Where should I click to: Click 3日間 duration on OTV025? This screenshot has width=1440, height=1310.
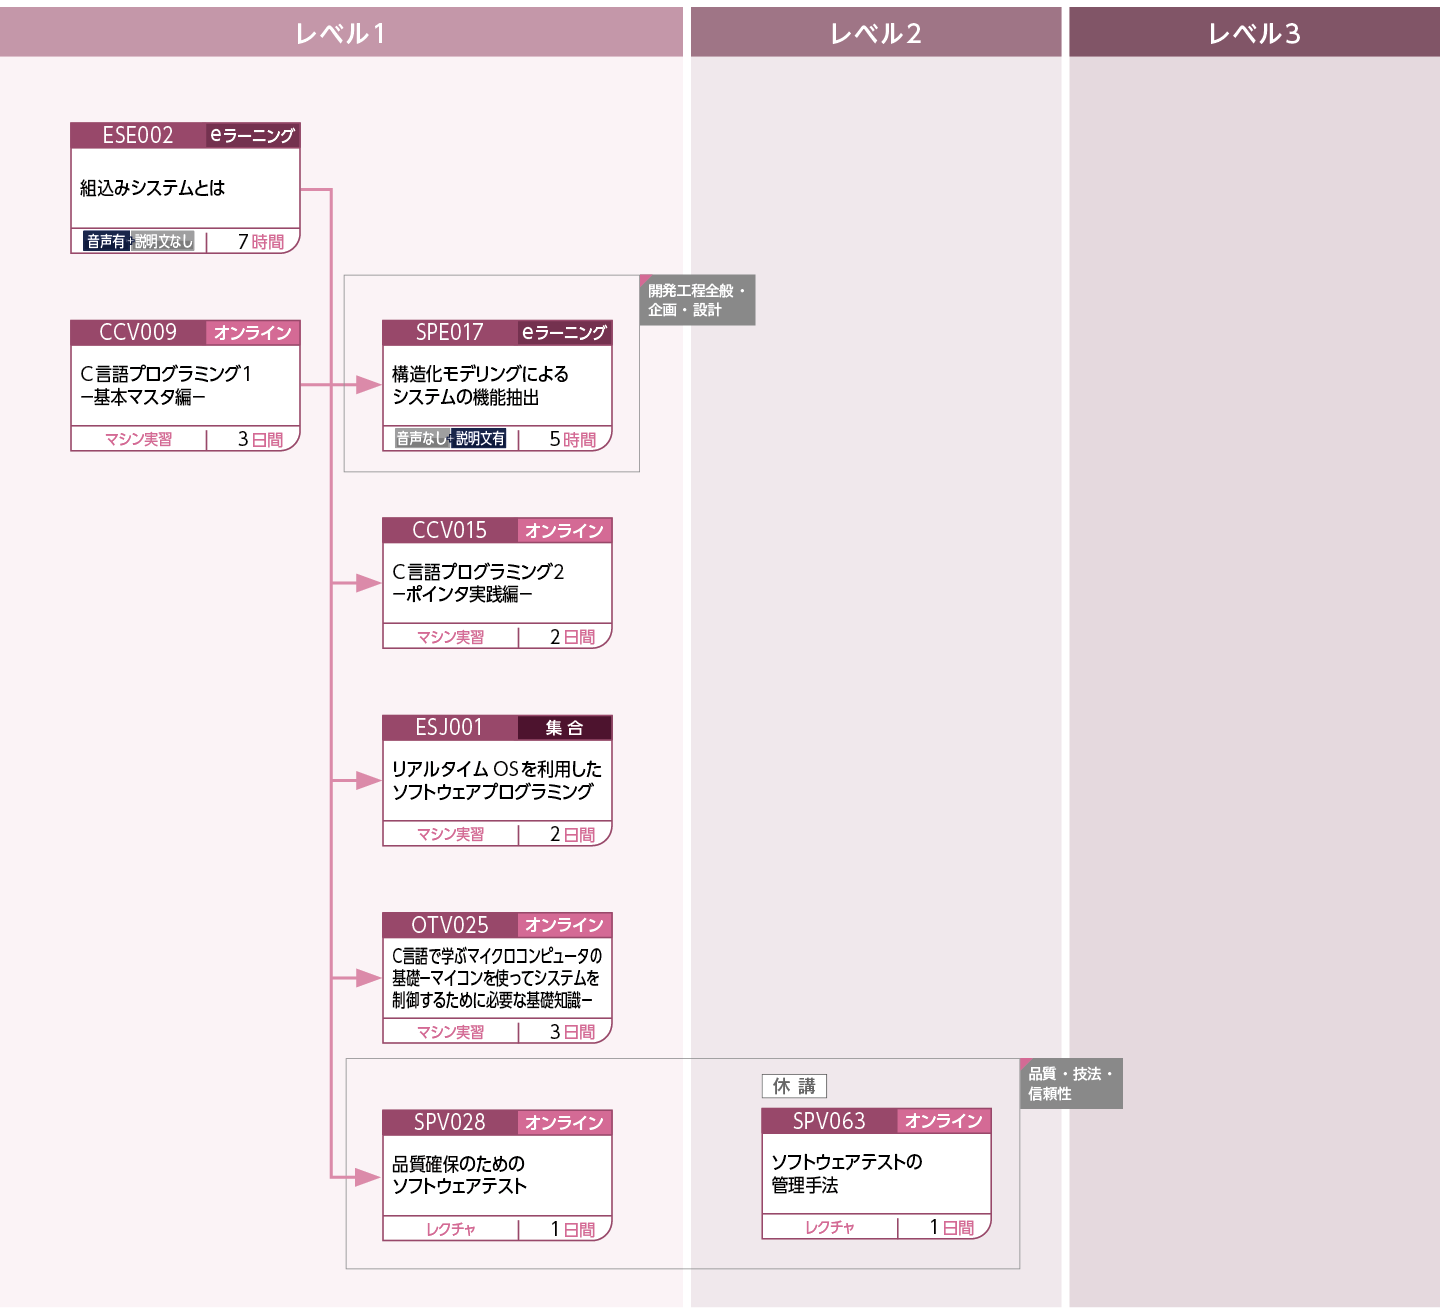pyautogui.click(x=572, y=1031)
